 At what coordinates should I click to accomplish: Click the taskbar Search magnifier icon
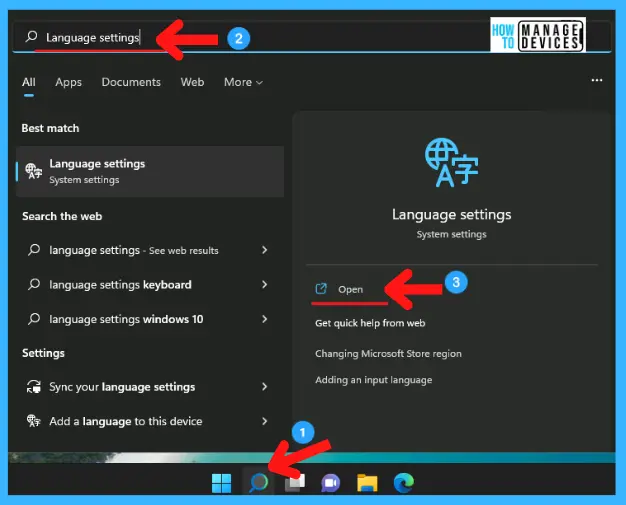[x=259, y=483]
